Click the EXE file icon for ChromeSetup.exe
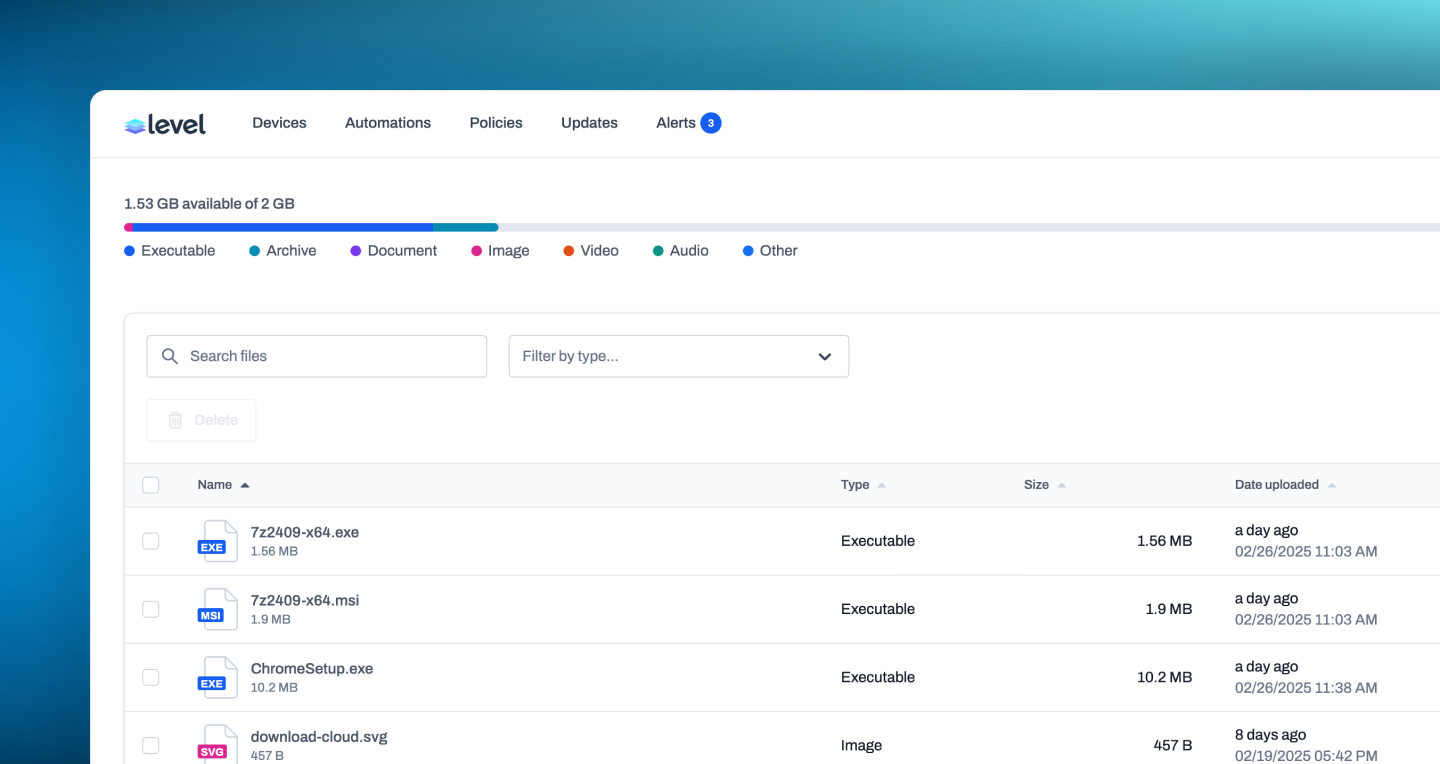Viewport: 1440px width, 764px height. tap(218, 677)
